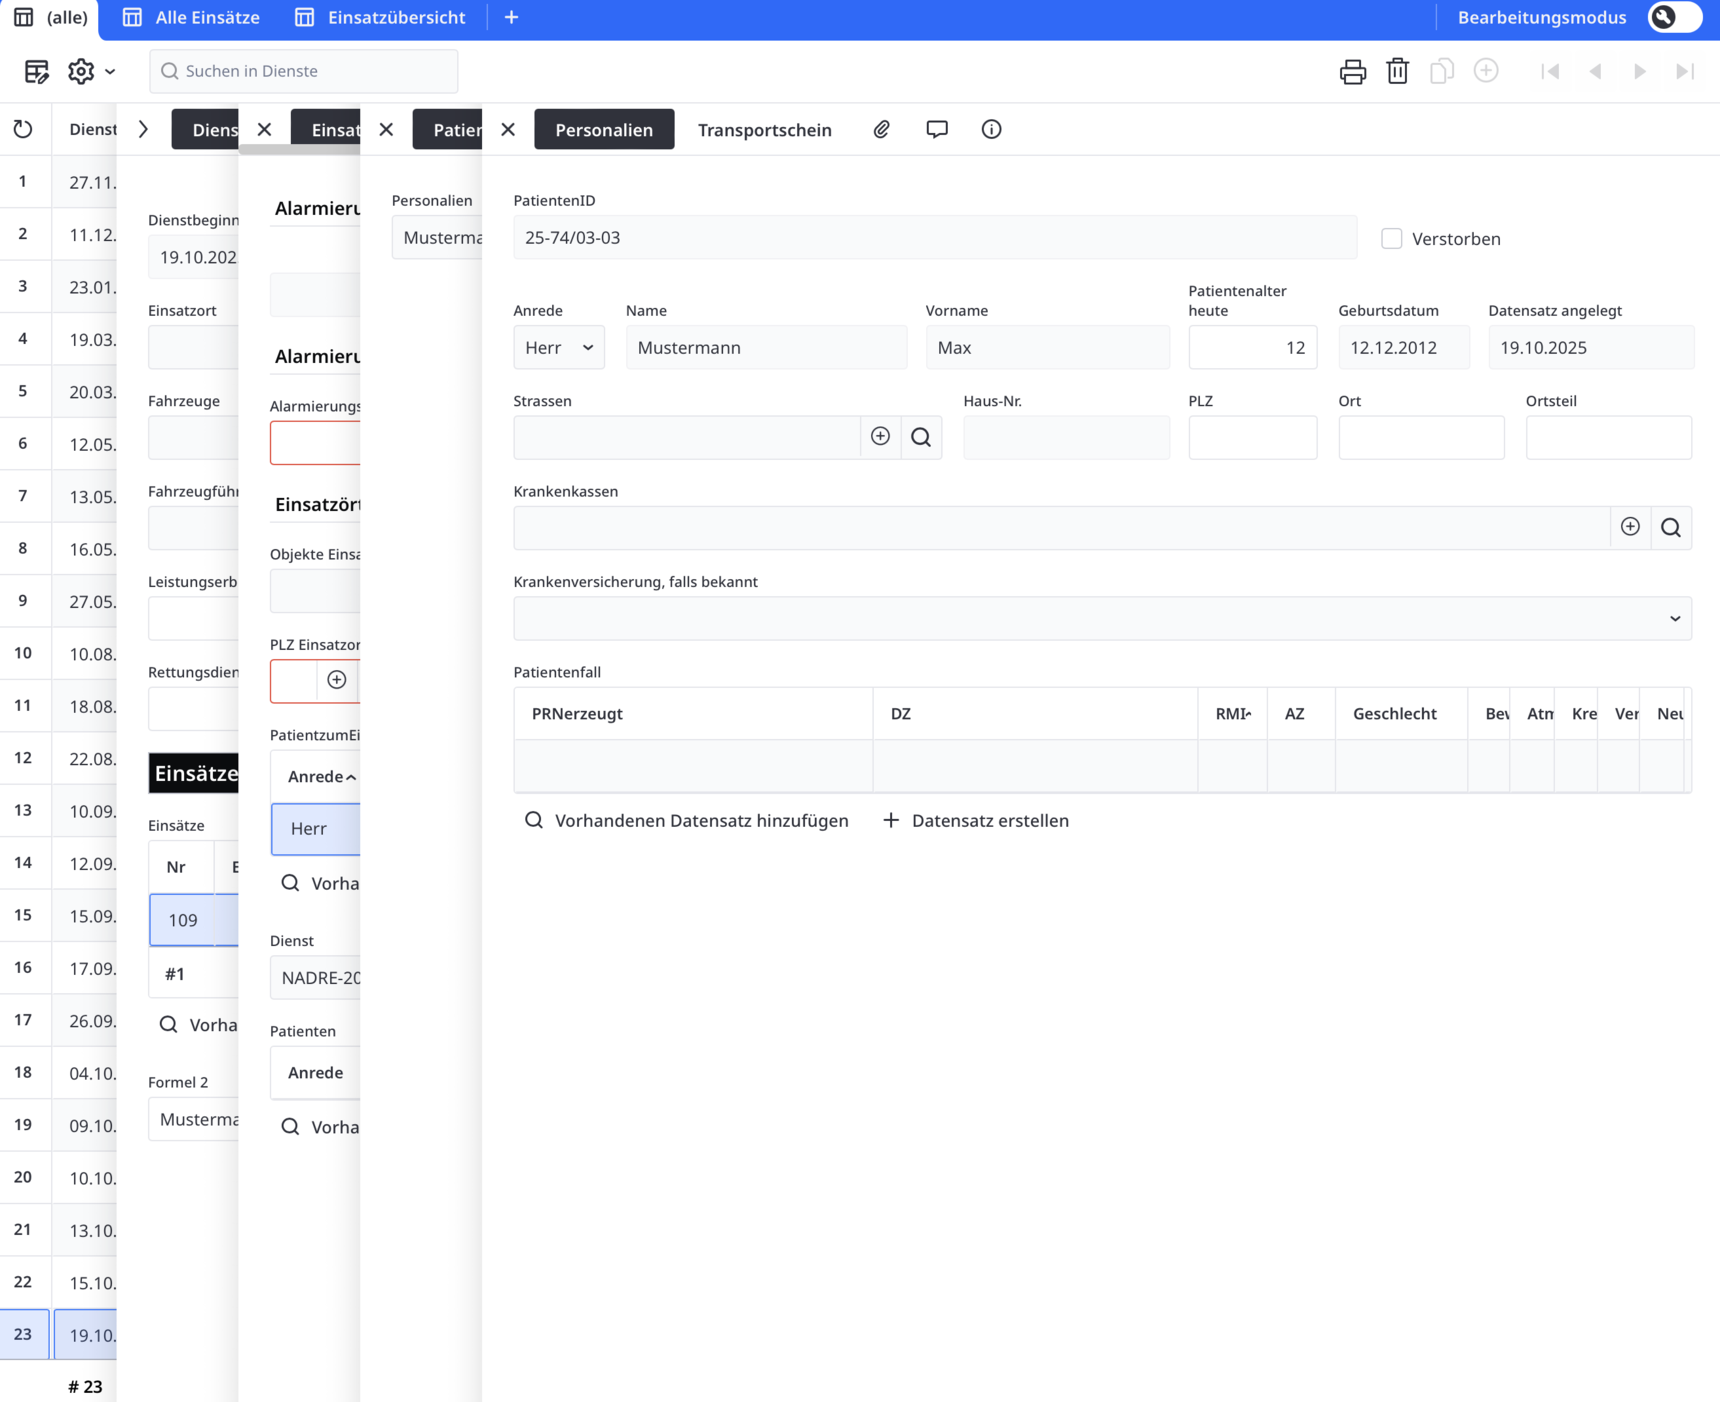Switch to the Transportschein tab
This screenshot has width=1720, height=1402.
(x=764, y=130)
